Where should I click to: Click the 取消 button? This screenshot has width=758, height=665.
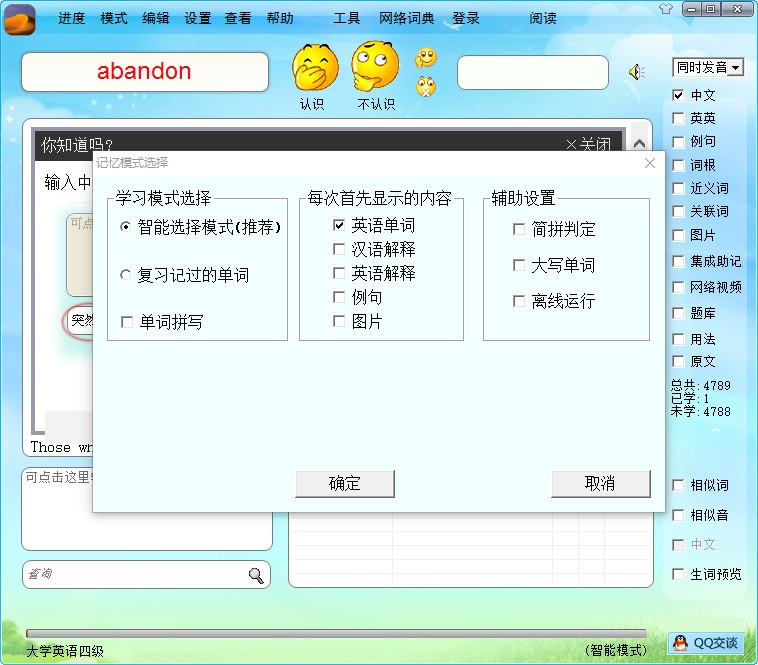pyautogui.click(x=601, y=483)
